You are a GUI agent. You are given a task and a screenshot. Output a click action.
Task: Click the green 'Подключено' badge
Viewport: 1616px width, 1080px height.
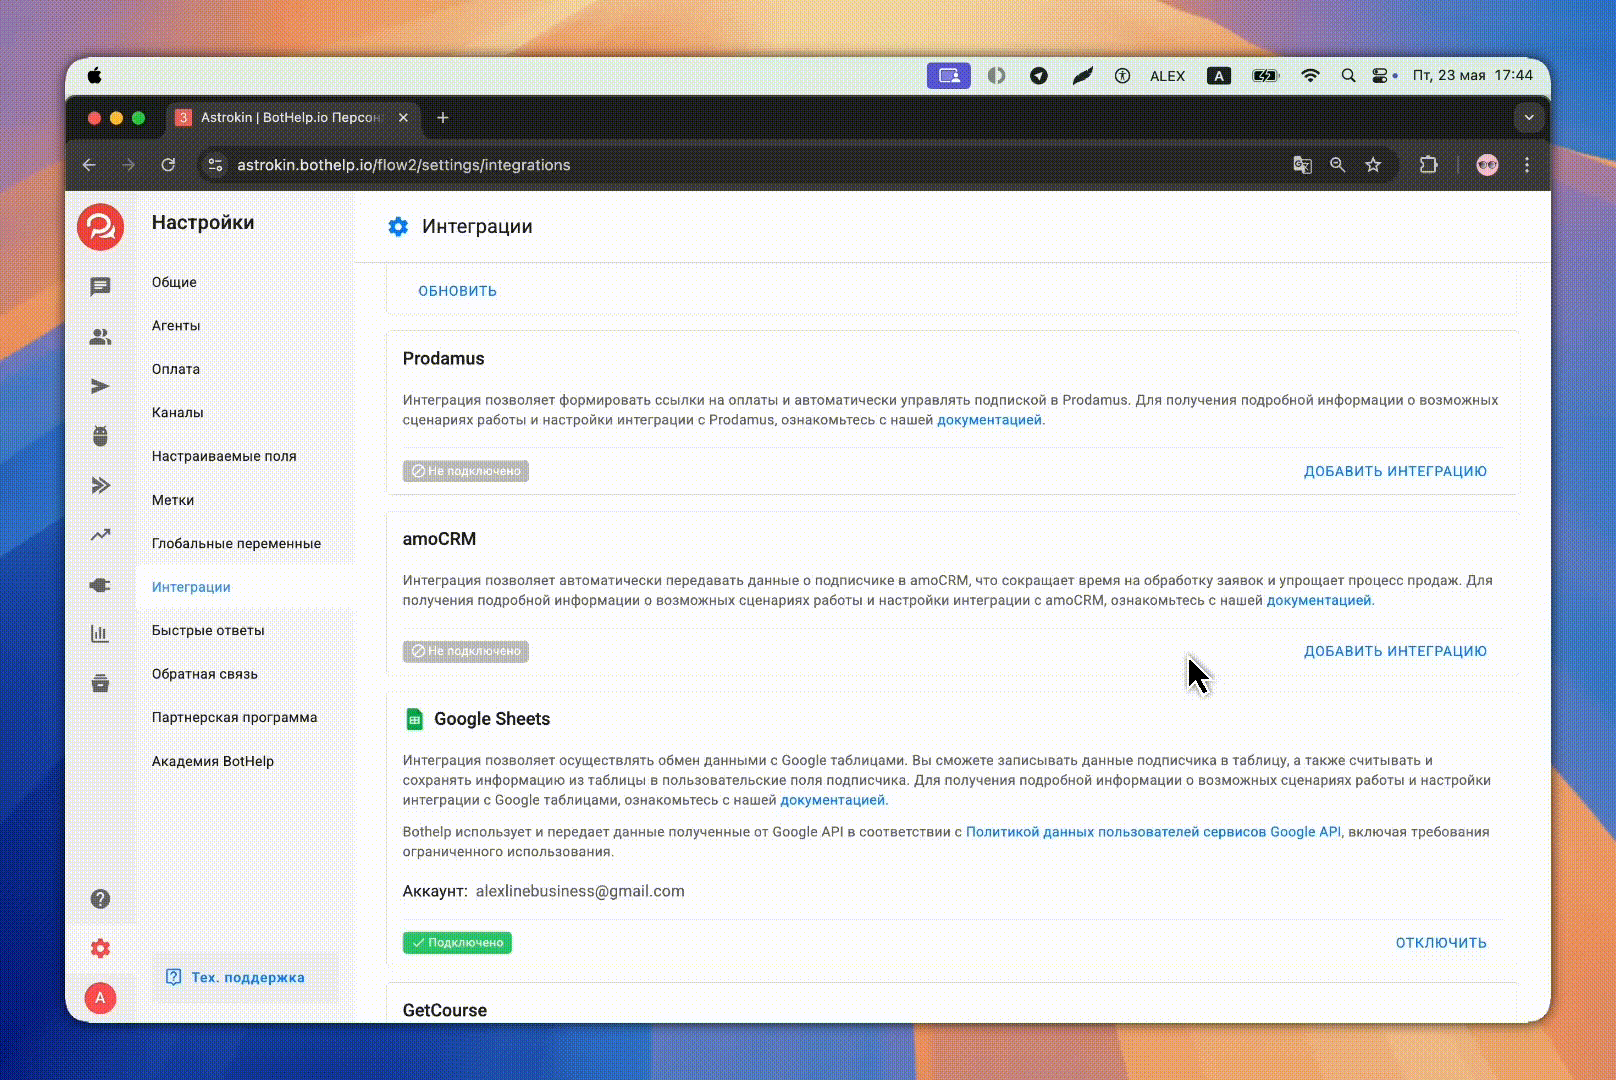point(457,943)
